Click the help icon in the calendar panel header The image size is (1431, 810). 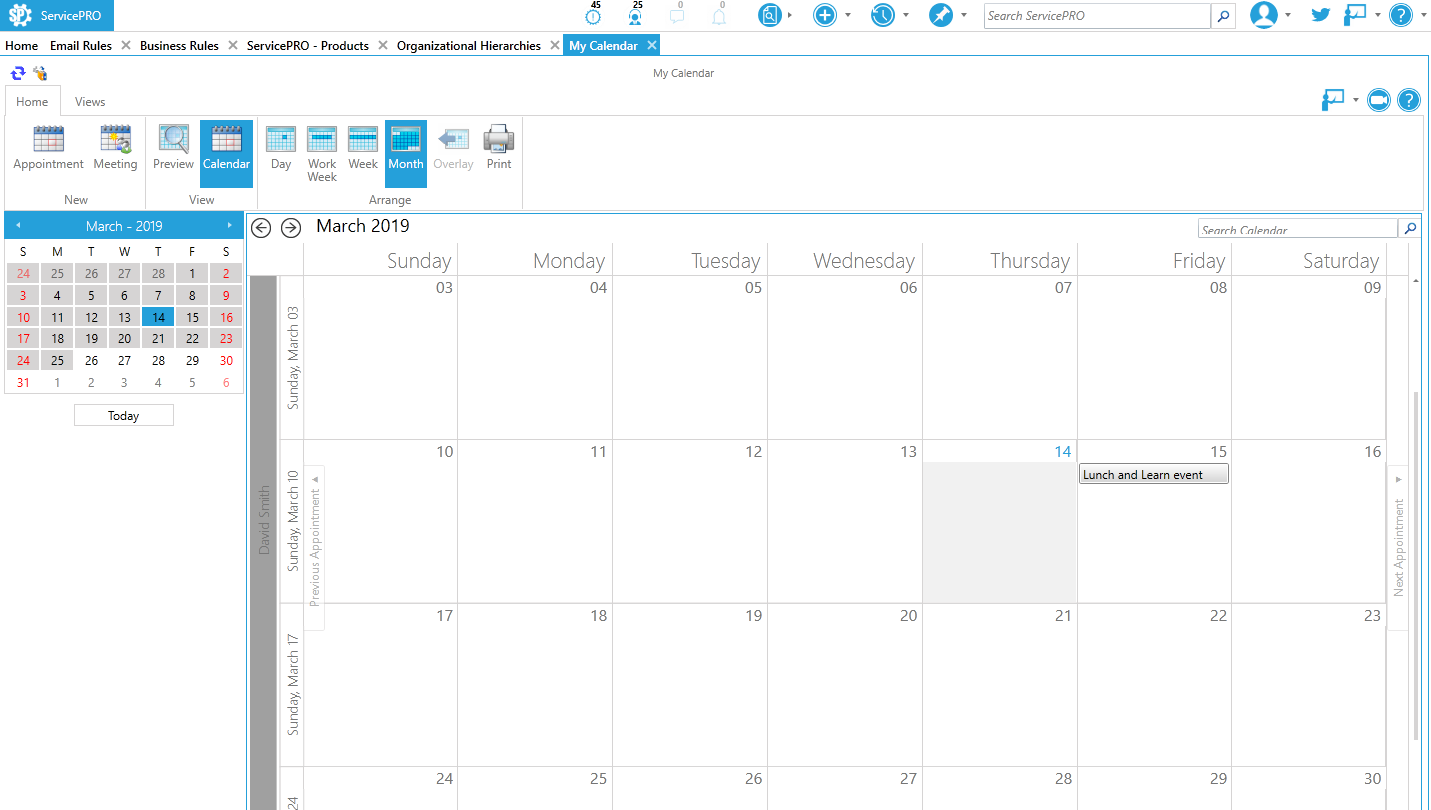tap(1409, 100)
